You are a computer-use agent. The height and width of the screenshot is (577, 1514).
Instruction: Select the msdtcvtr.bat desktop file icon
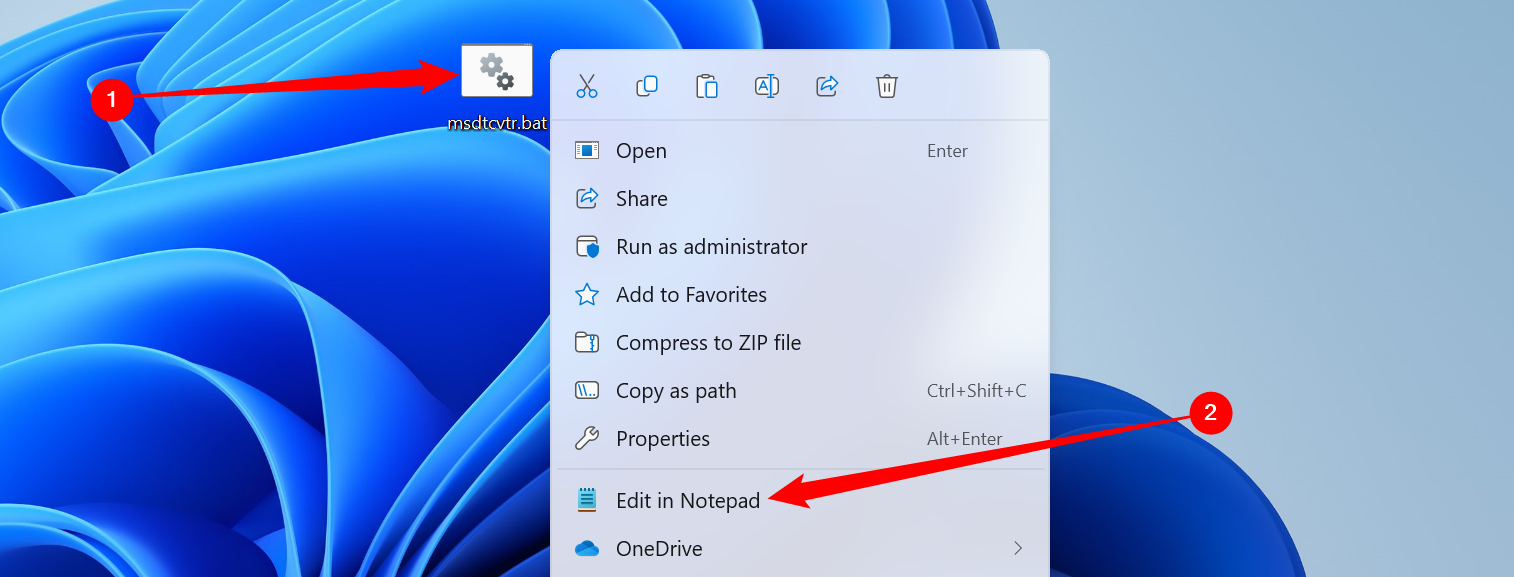tap(497, 70)
